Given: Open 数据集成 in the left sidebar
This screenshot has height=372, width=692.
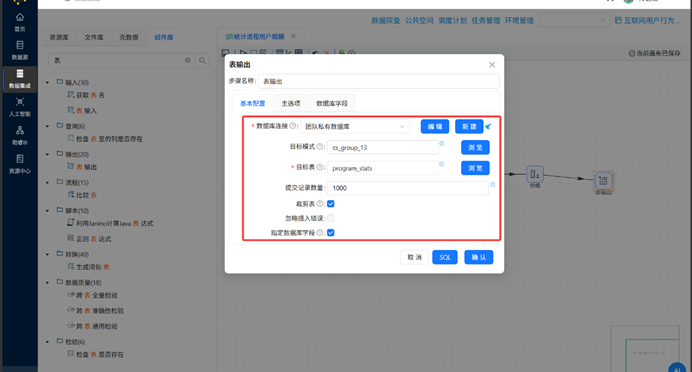Looking at the screenshot, I should pos(20,79).
